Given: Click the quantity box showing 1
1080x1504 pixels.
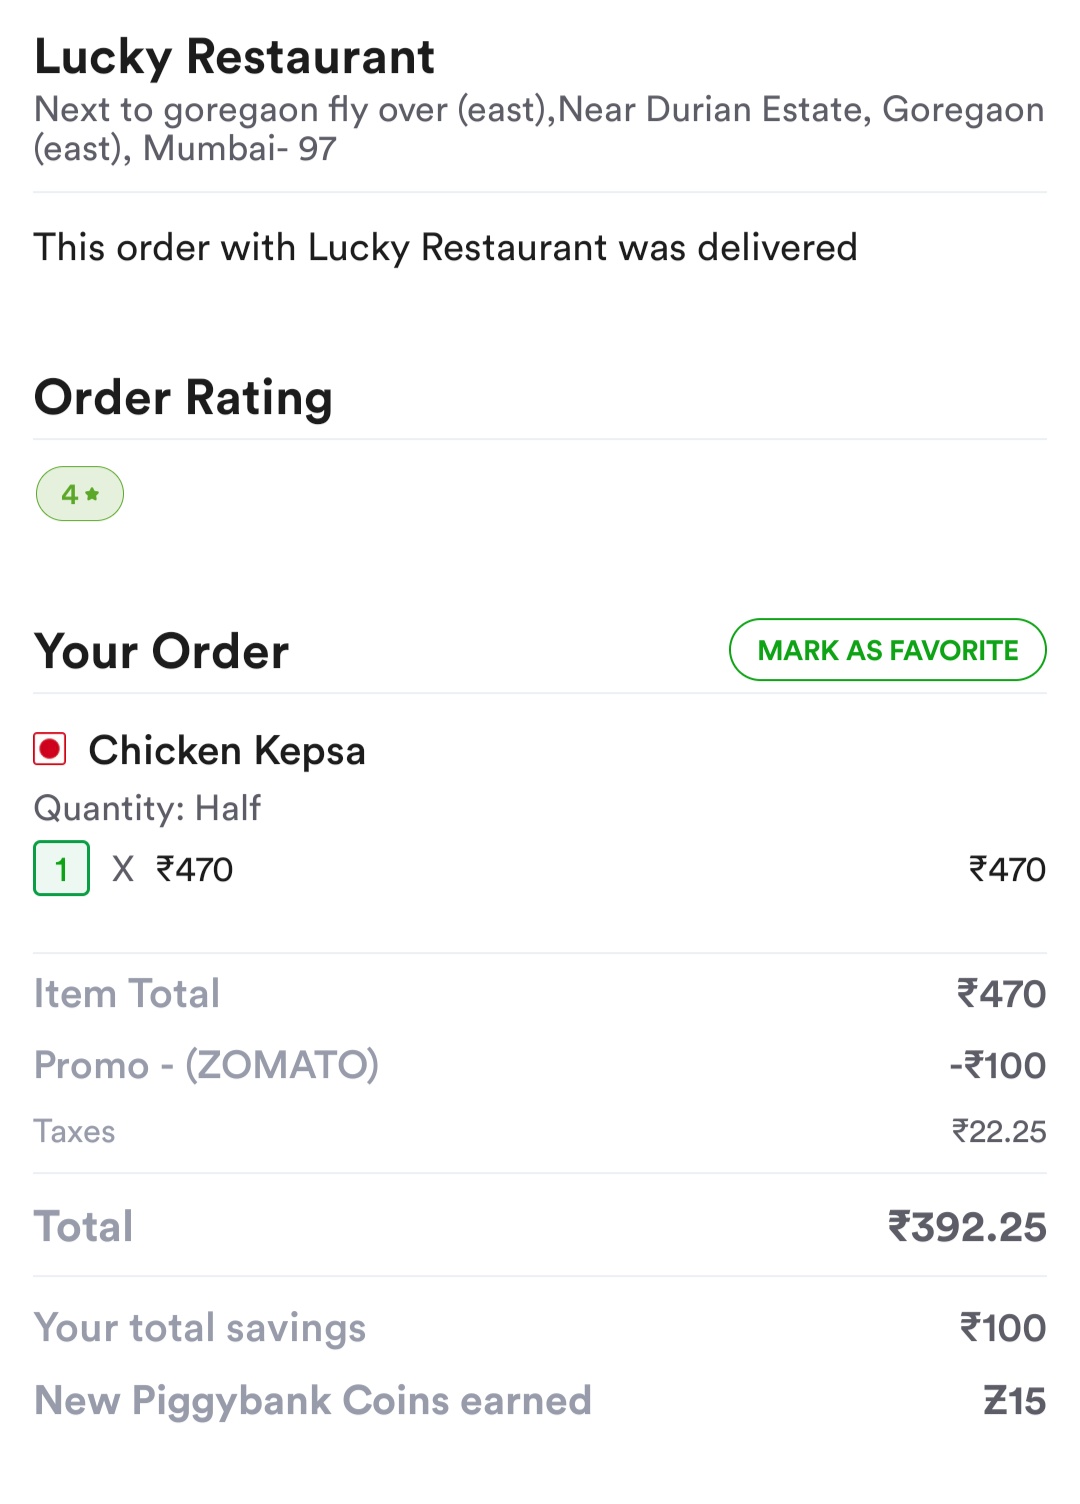Looking at the screenshot, I should (62, 868).
